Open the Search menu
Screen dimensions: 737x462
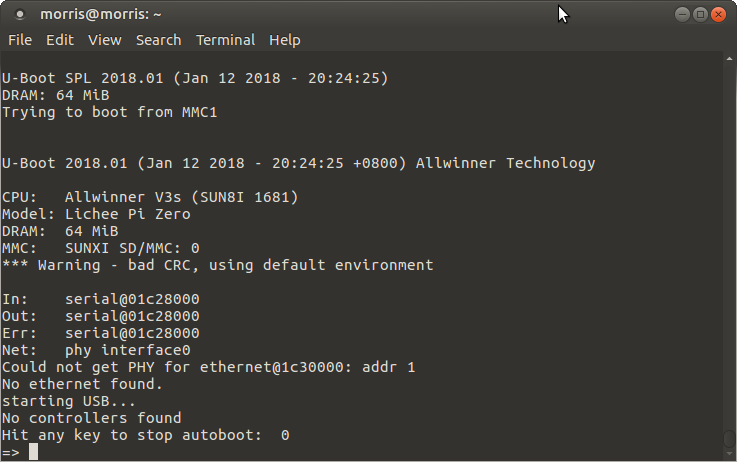click(158, 40)
